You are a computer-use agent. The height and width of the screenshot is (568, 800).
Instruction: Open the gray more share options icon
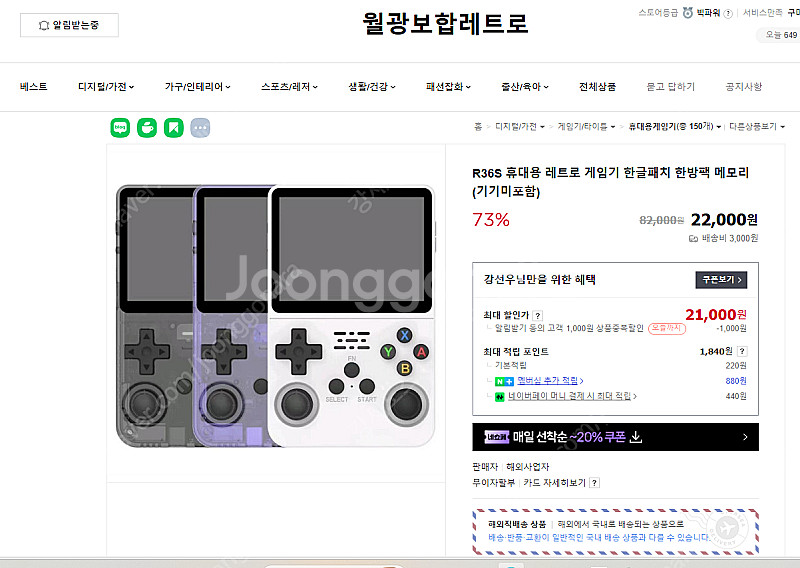(x=200, y=128)
